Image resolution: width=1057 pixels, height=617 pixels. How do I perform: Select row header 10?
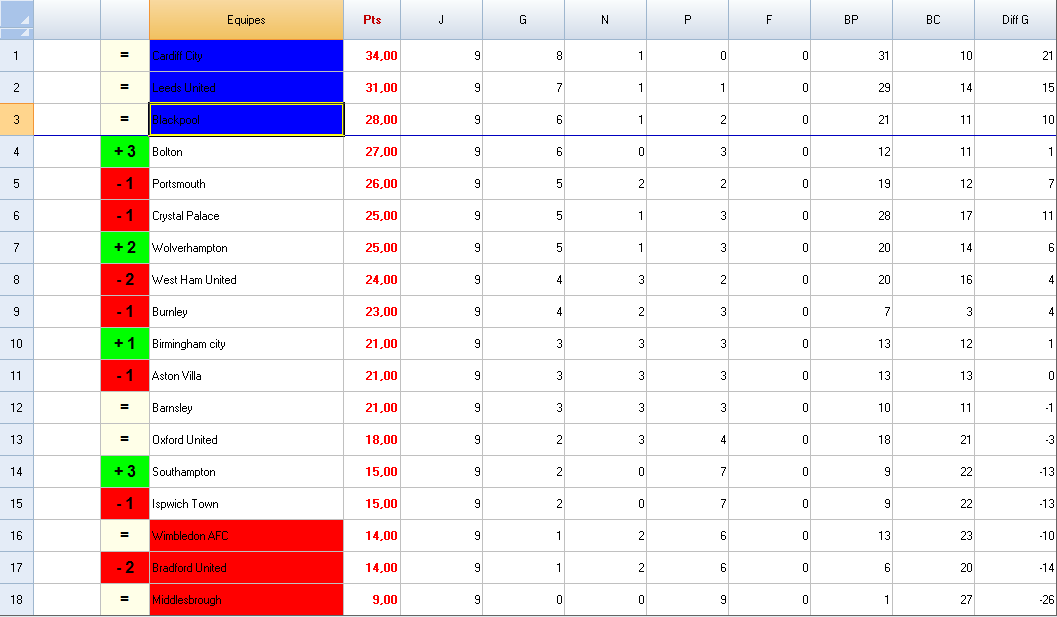17,343
